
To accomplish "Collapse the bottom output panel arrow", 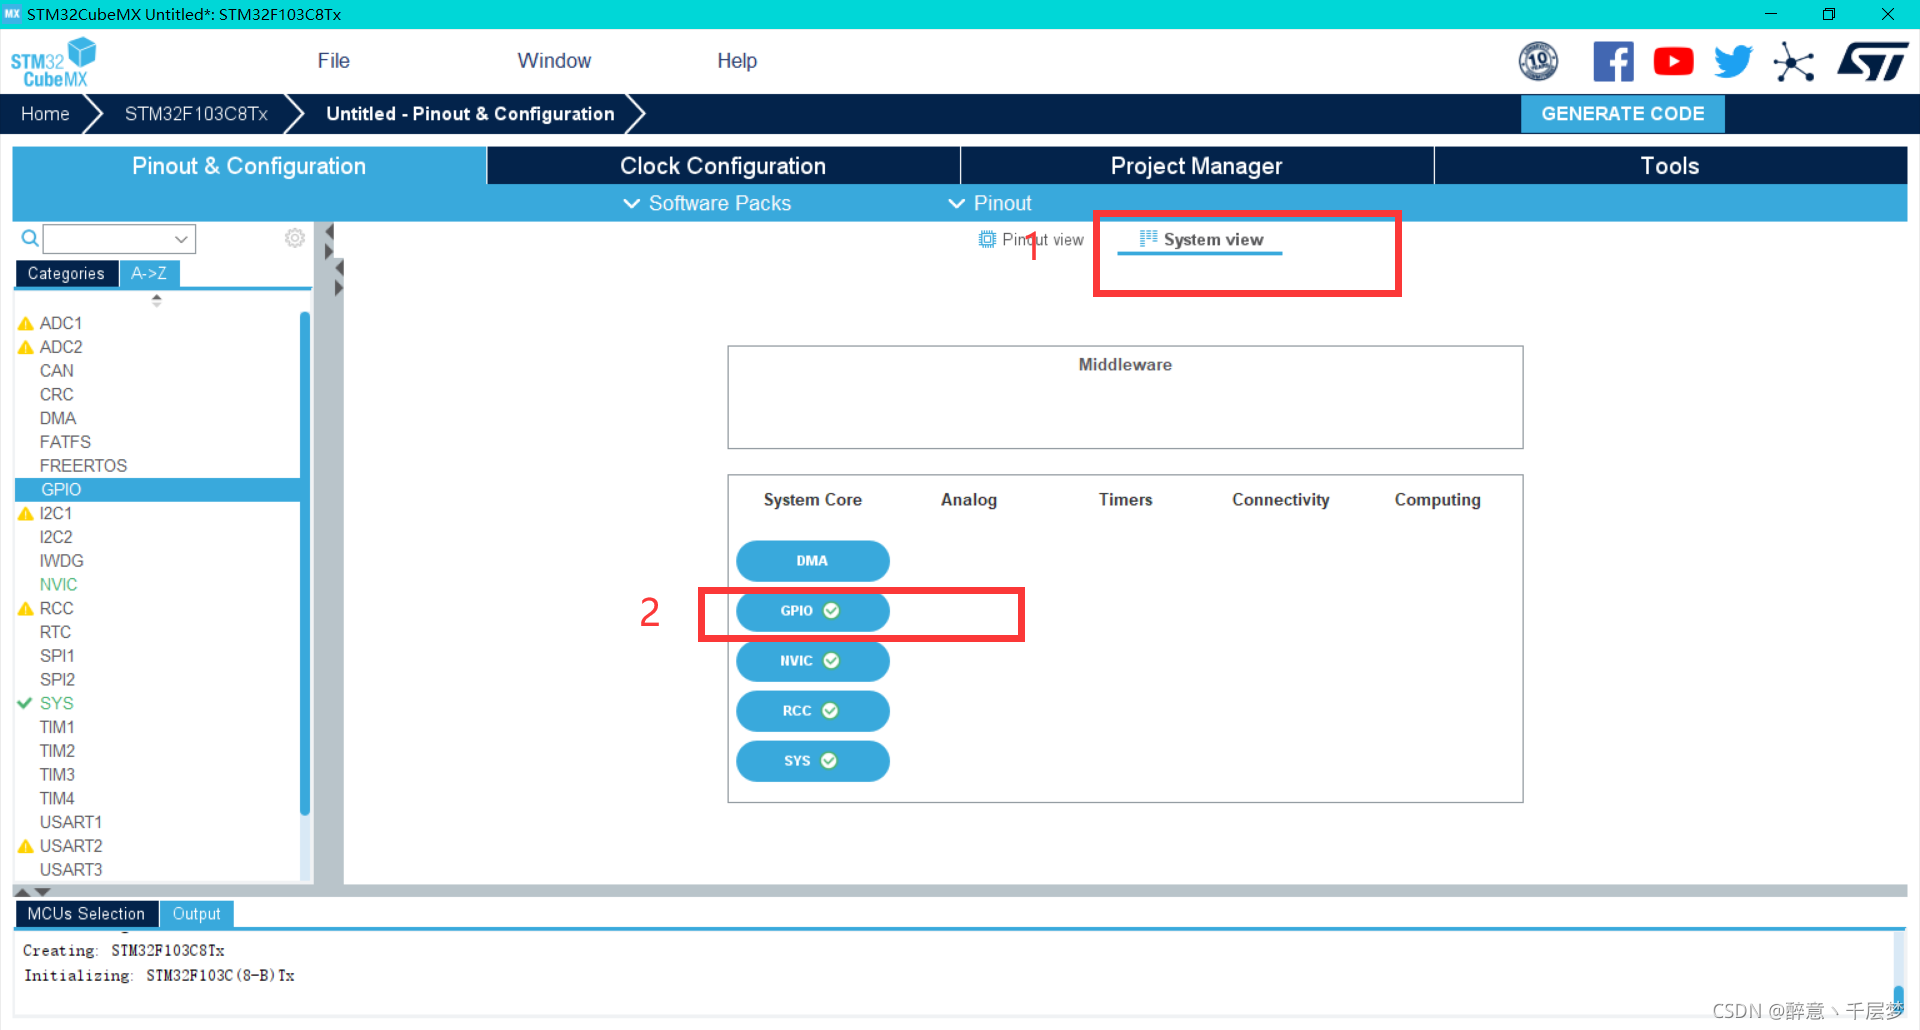I will [x=42, y=891].
